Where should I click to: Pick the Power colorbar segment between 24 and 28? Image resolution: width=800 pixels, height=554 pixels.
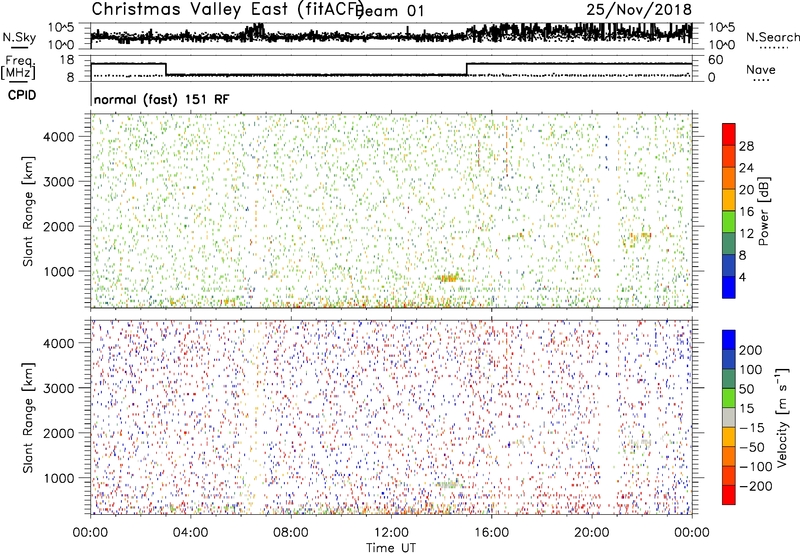(x=729, y=156)
